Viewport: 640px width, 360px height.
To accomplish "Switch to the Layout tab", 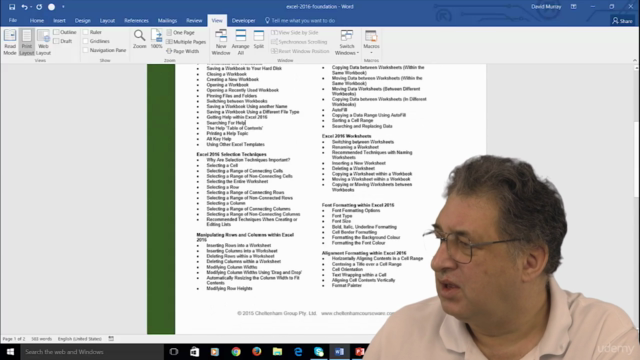I will 107,20.
